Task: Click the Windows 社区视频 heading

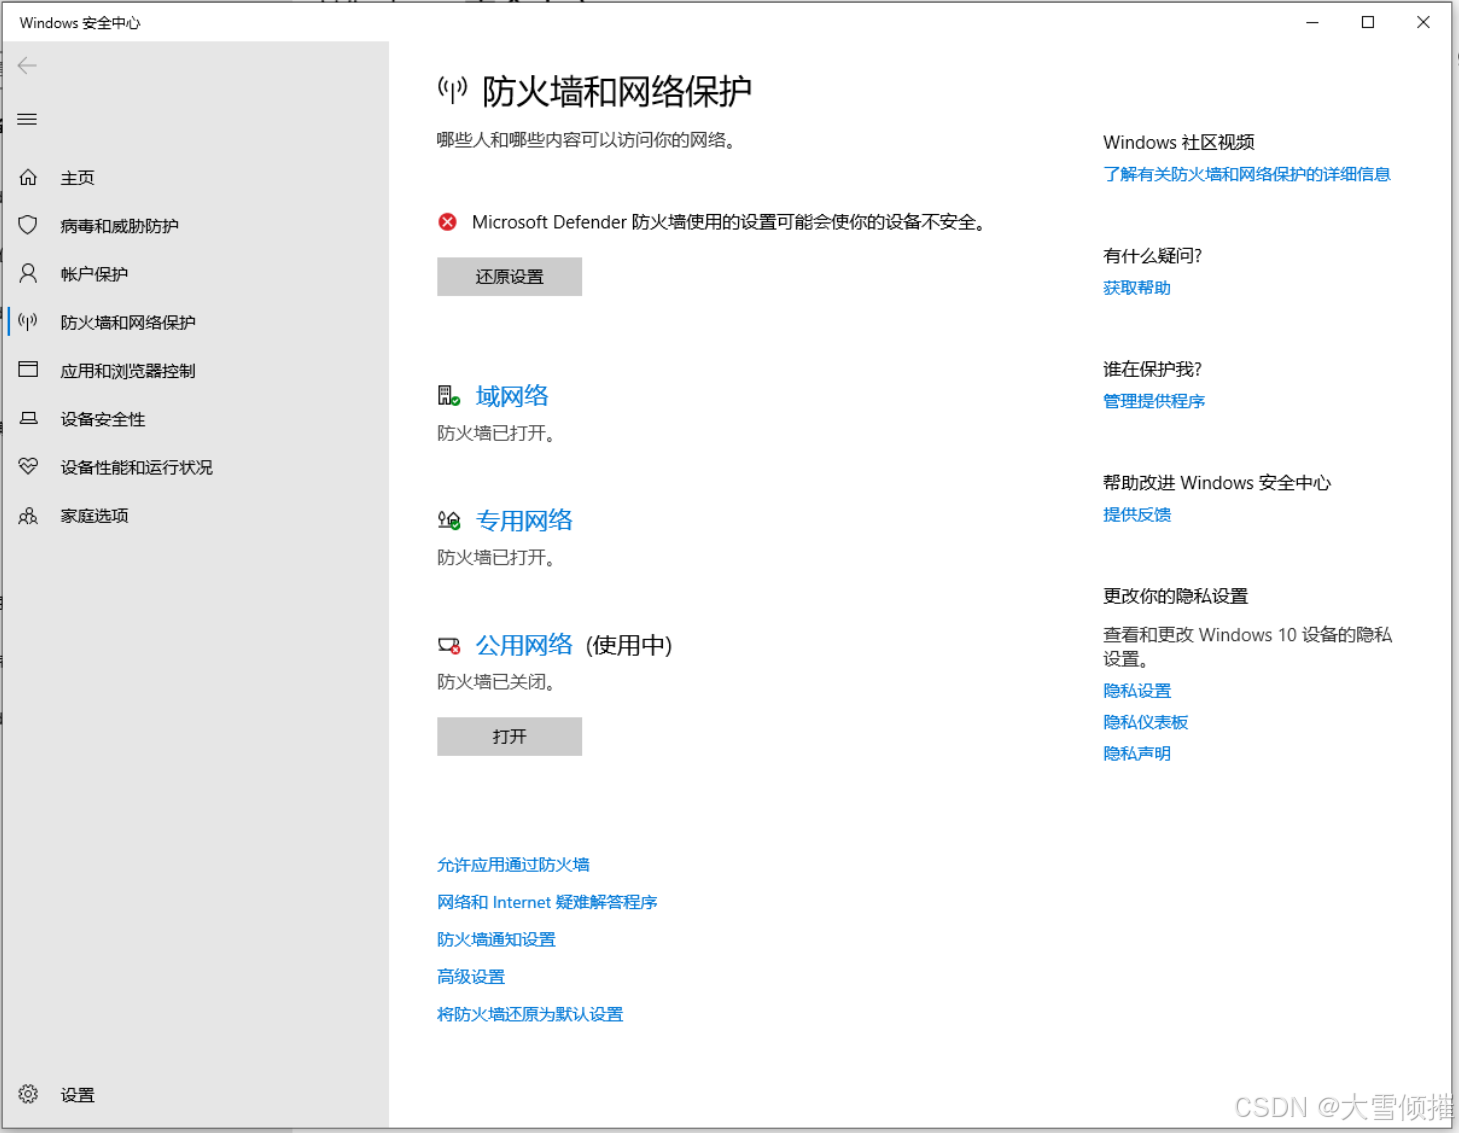Action: coord(1179,142)
